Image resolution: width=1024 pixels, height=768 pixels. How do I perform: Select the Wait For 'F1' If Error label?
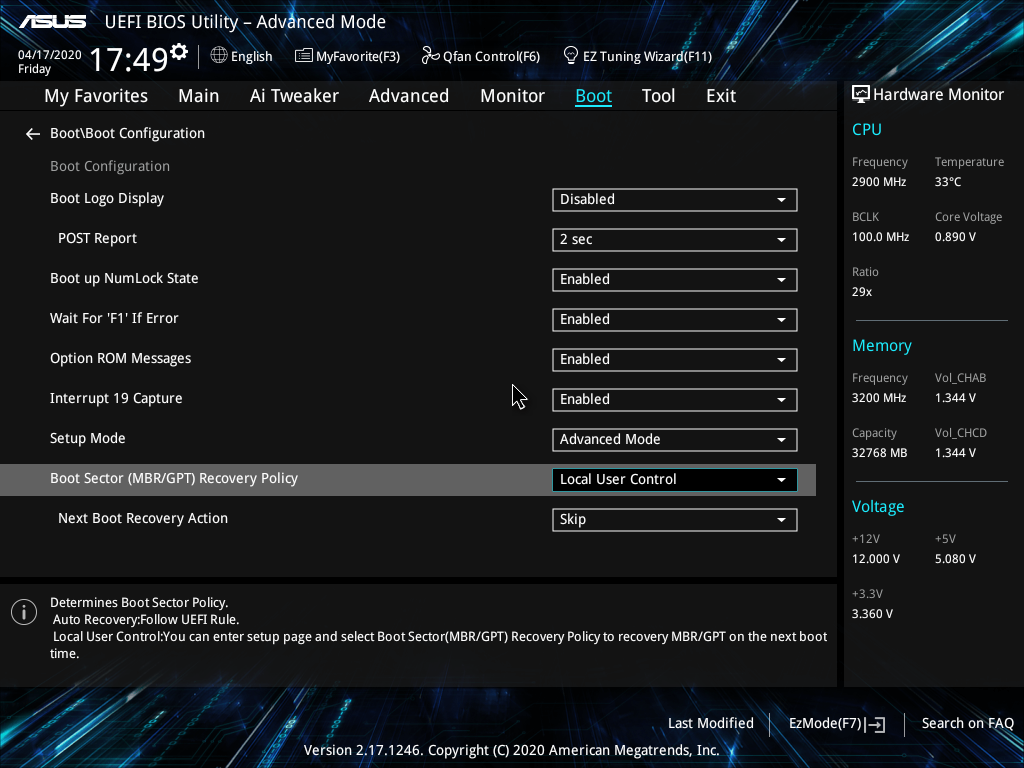point(114,318)
